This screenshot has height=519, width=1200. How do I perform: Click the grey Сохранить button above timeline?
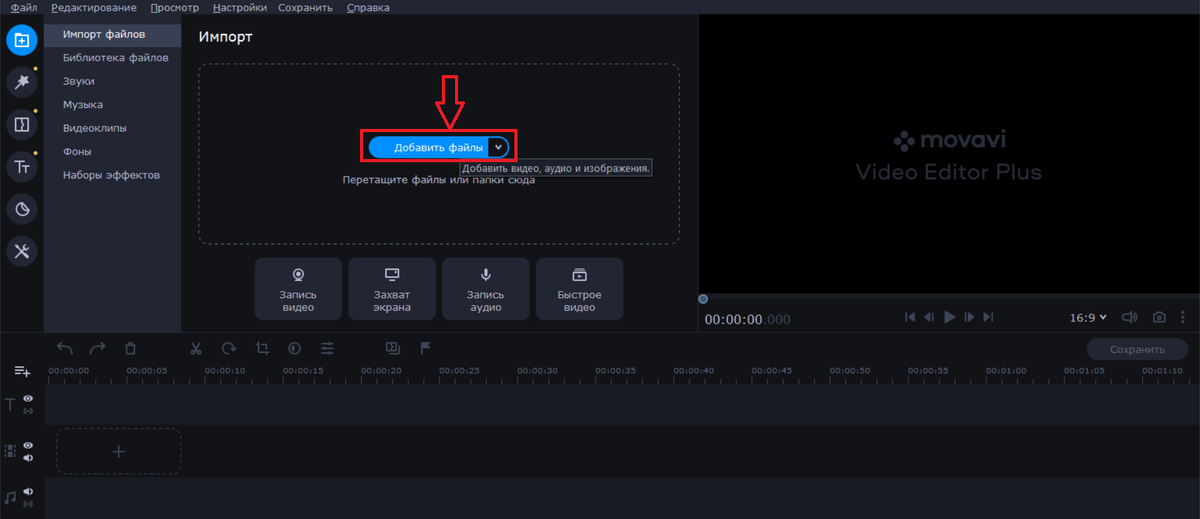point(1137,349)
